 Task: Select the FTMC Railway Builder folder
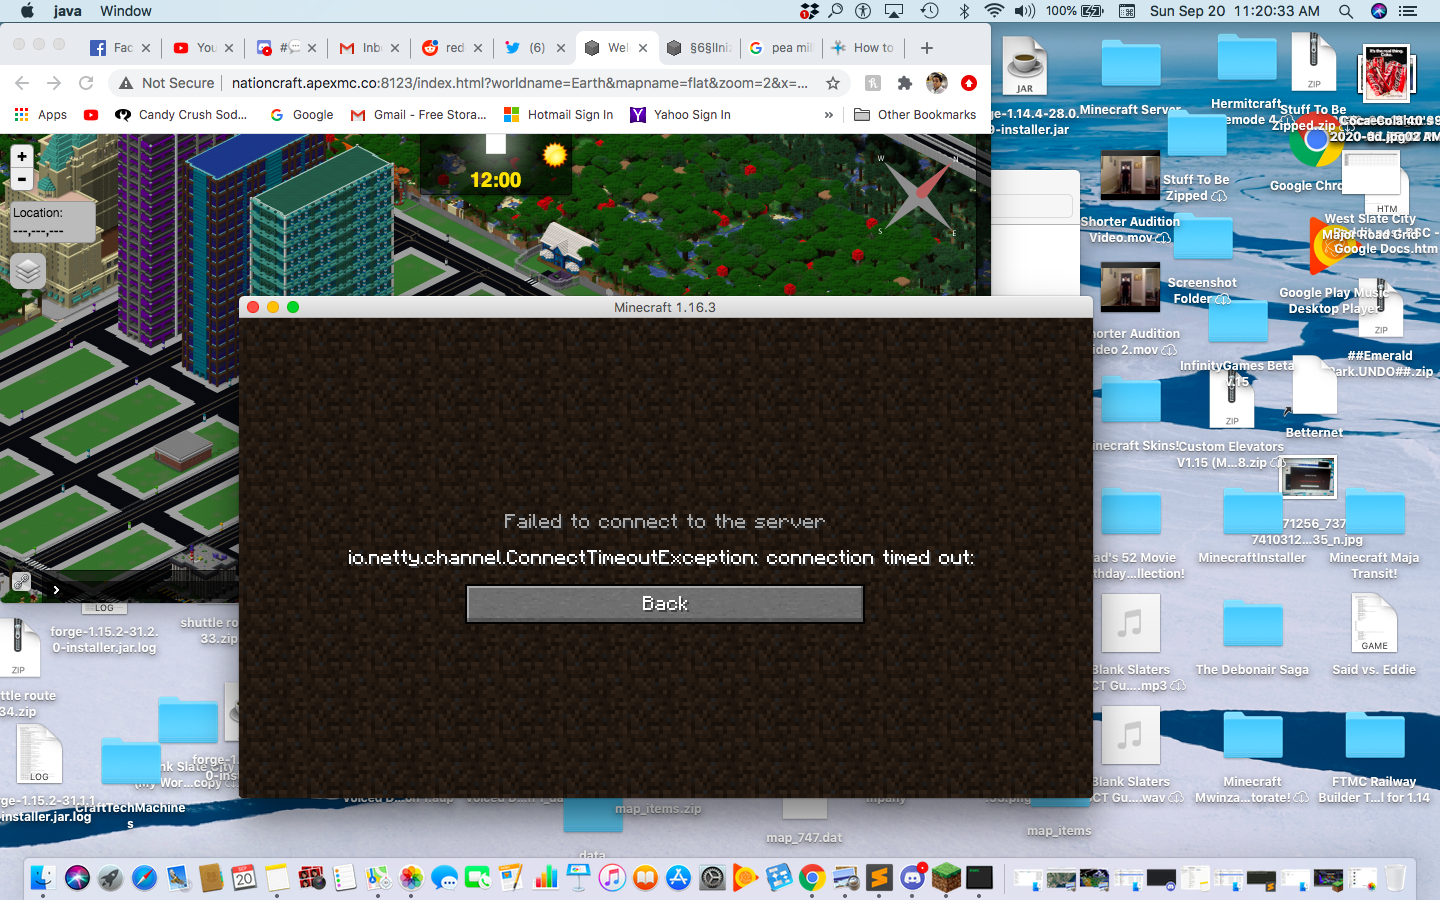click(1374, 736)
